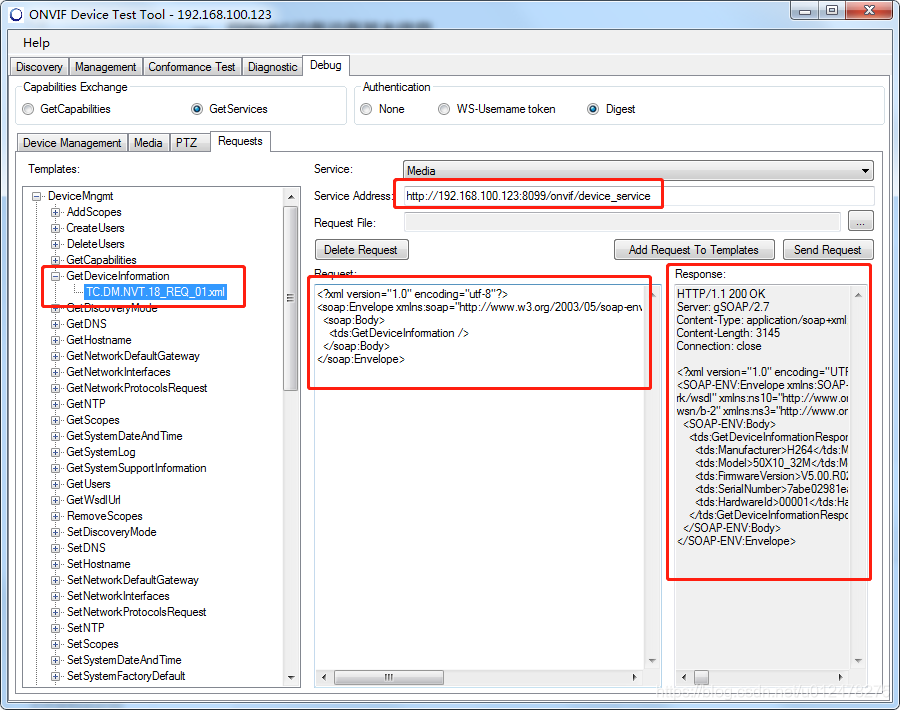Expand the GetNetworkInterfaces tree node
The width and height of the screenshot is (900, 710).
pyautogui.click(x=56, y=373)
